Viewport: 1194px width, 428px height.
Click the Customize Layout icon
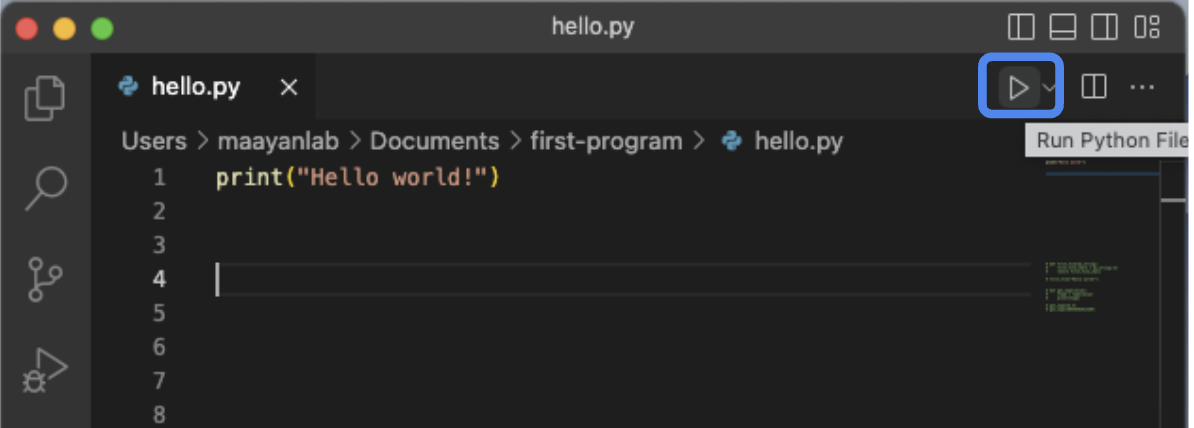[x=1153, y=25]
